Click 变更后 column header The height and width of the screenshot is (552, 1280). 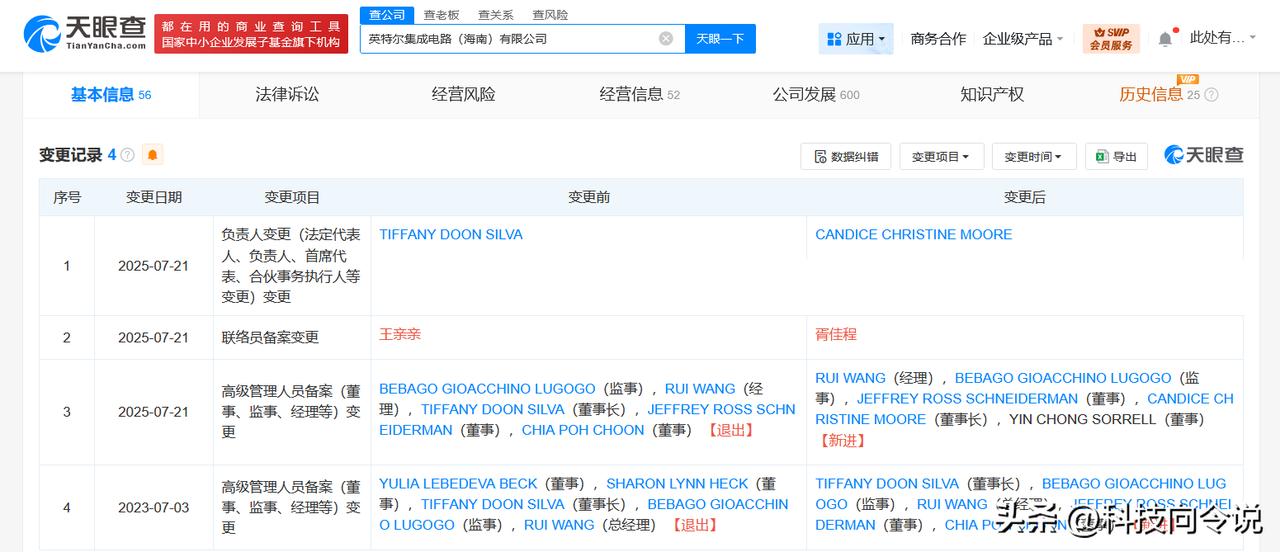[x=1025, y=197]
